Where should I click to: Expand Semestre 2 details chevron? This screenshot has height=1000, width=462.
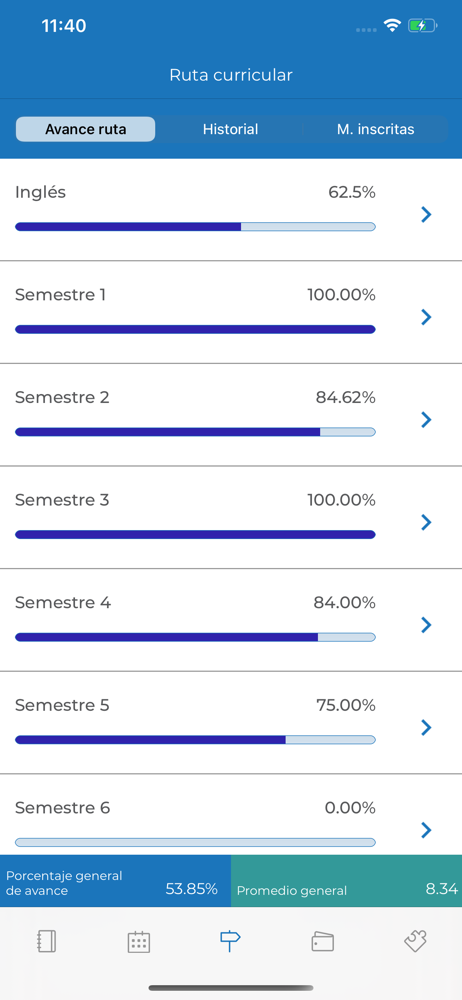click(x=426, y=420)
